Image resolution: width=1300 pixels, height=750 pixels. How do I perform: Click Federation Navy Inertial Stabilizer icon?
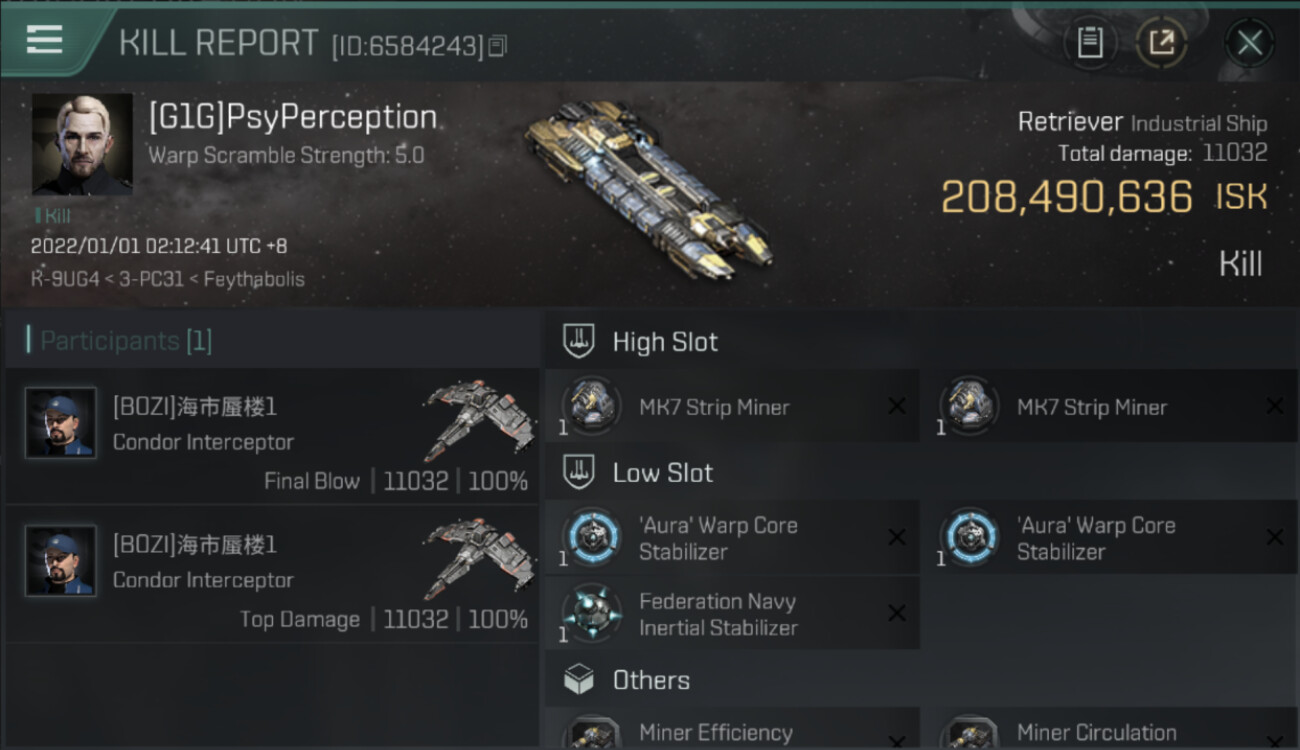tap(591, 614)
